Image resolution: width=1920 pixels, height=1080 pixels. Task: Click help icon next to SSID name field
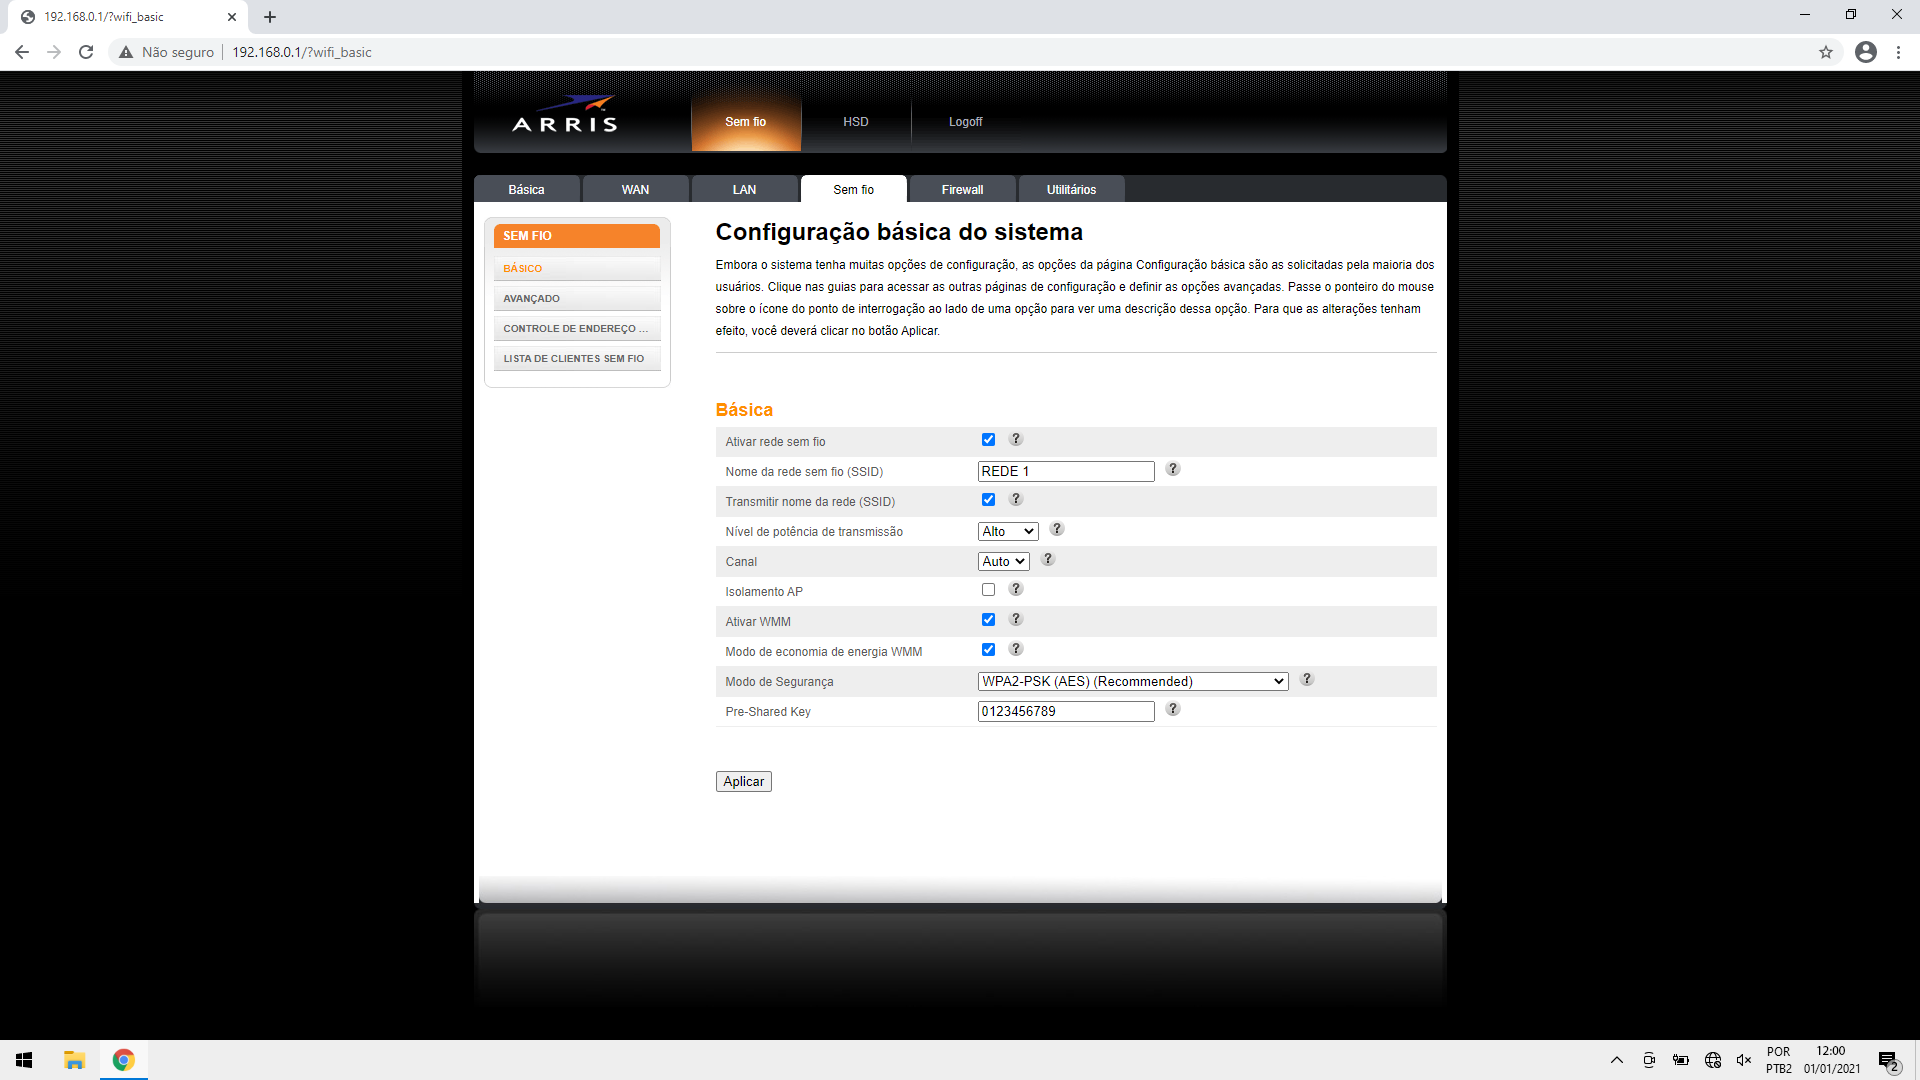tap(1173, 469)
